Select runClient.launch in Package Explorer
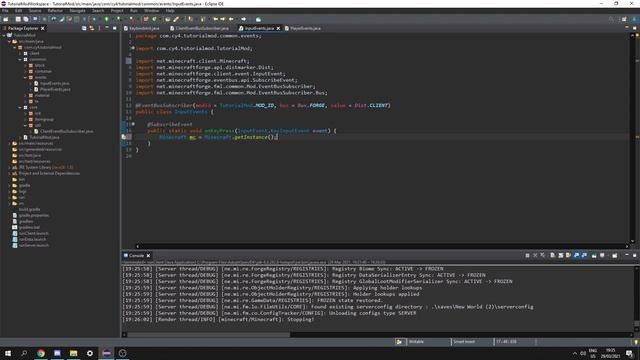Image resolution: width=640 pixels, height=360 pixels. 33,233
